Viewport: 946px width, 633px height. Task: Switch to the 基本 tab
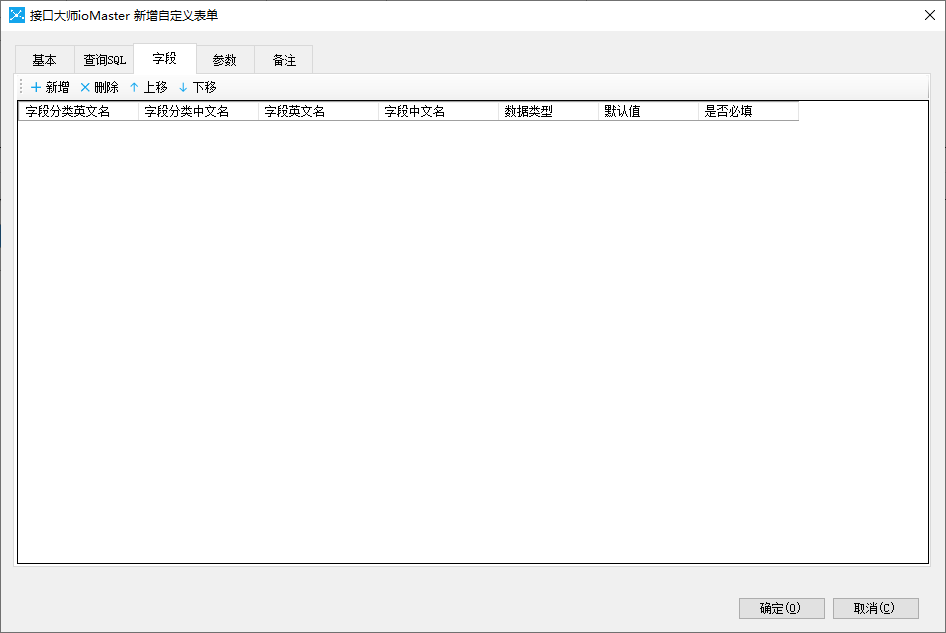click(x=45, y=60)
